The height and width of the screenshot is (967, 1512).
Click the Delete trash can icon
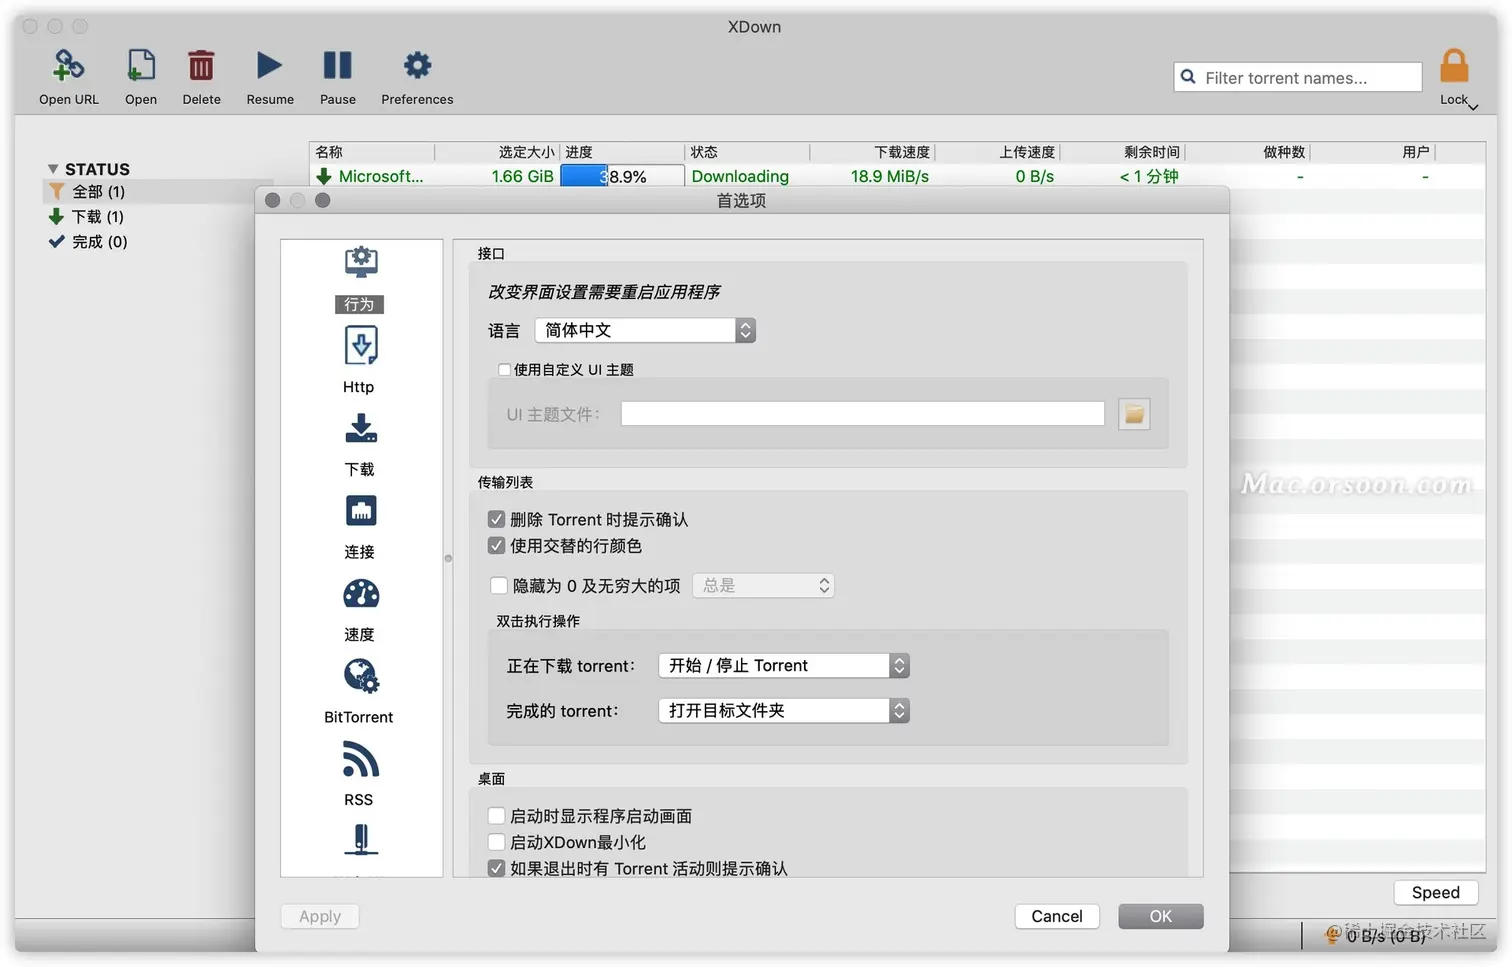pos(201,66)
